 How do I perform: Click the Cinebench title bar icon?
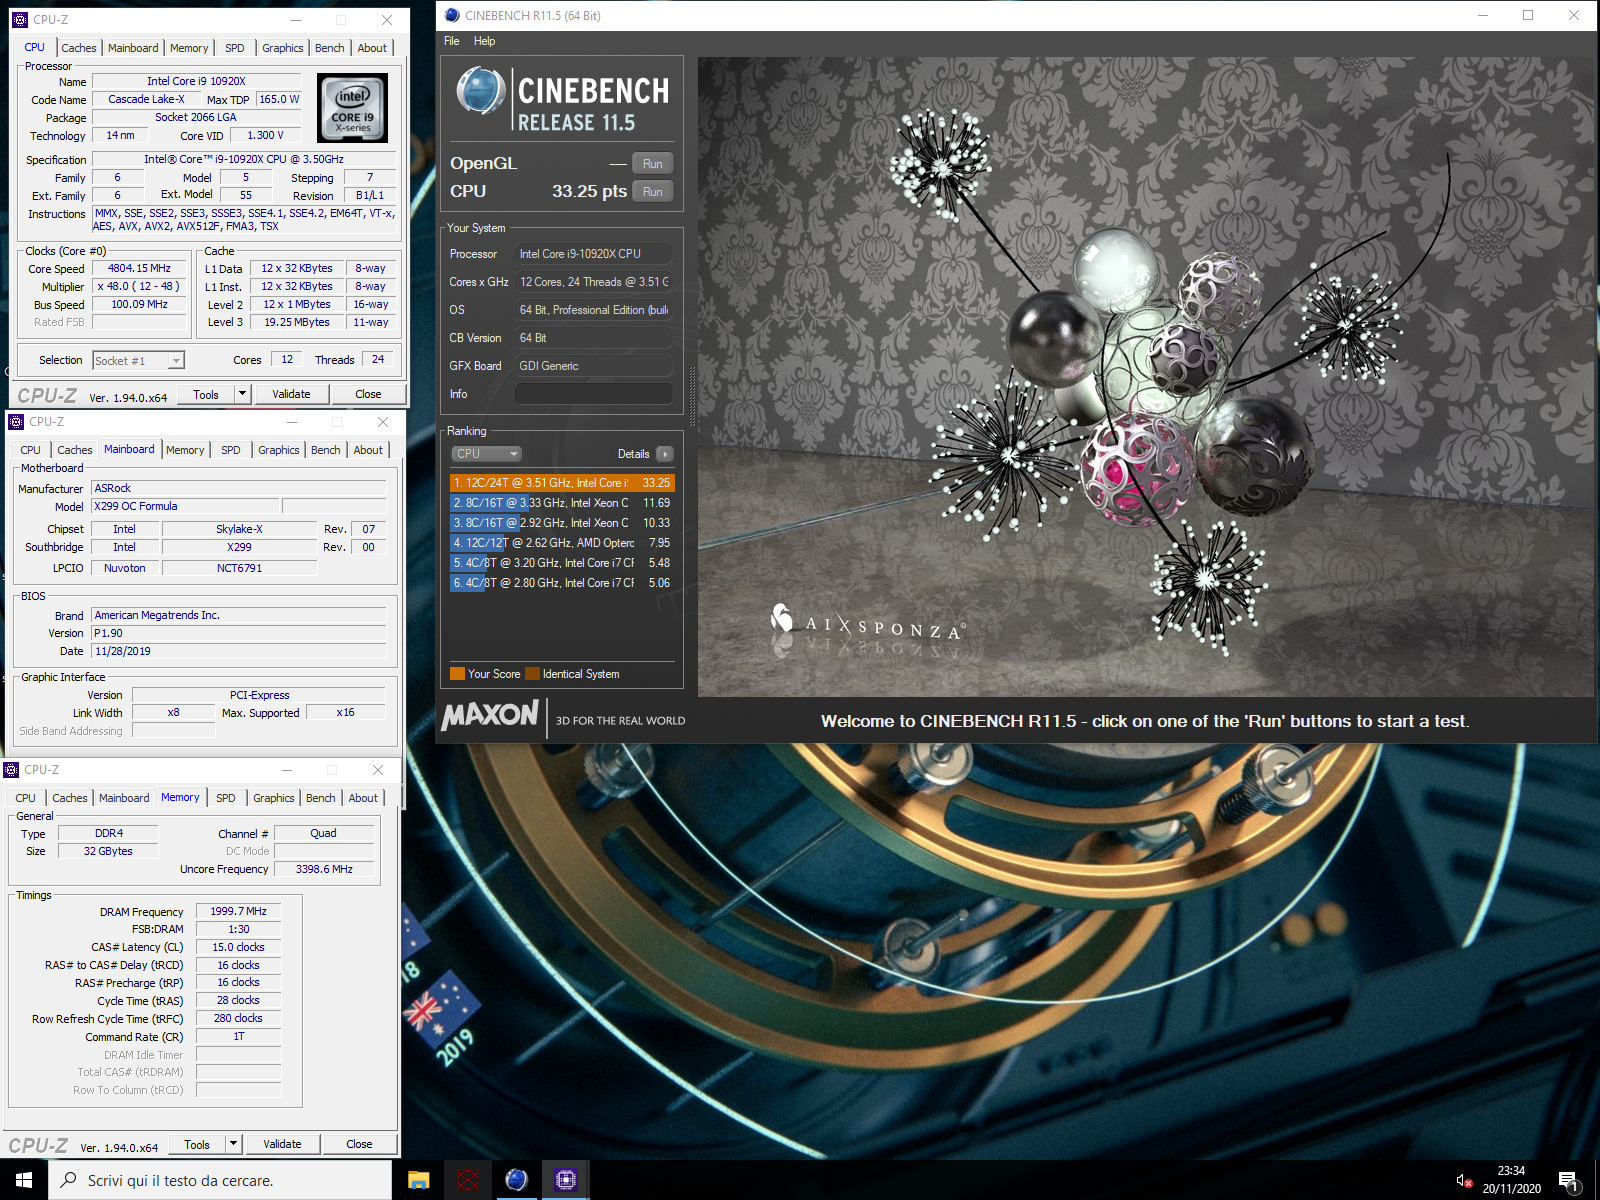tap(452, 15)
